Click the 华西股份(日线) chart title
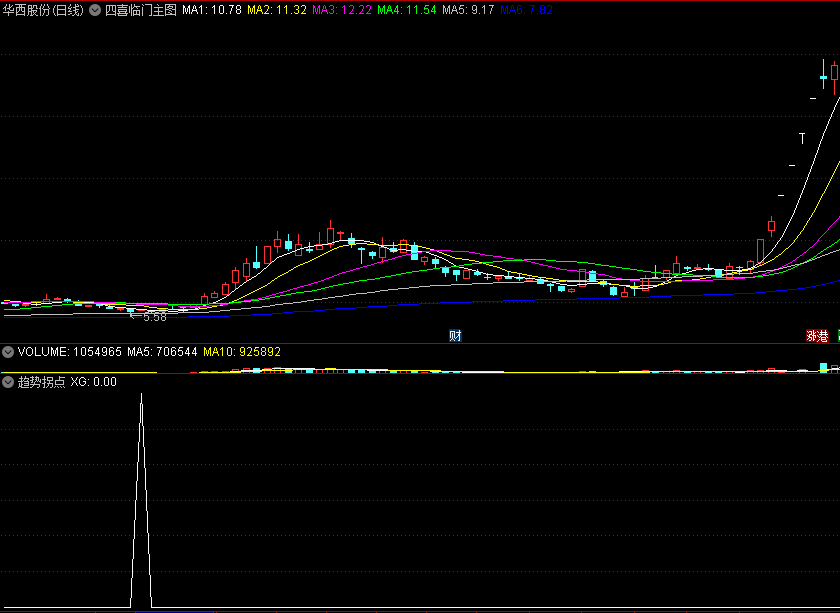This screenshot has height=613, width=840. pos(43,10)
